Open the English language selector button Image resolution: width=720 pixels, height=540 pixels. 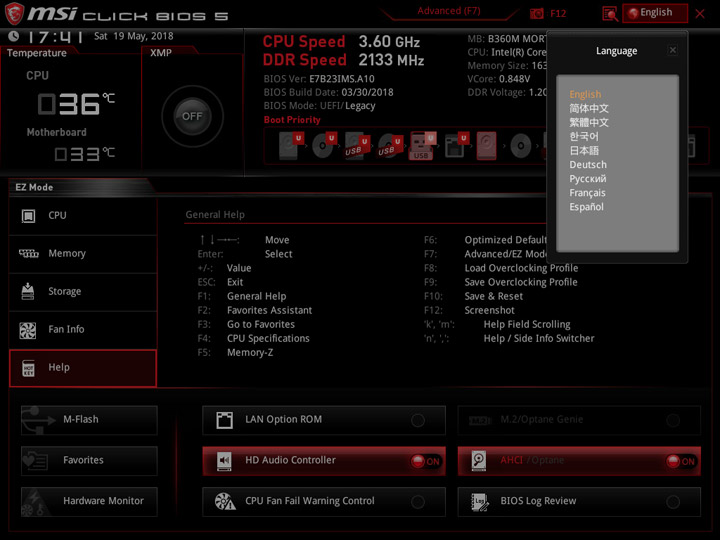(655, 13)
